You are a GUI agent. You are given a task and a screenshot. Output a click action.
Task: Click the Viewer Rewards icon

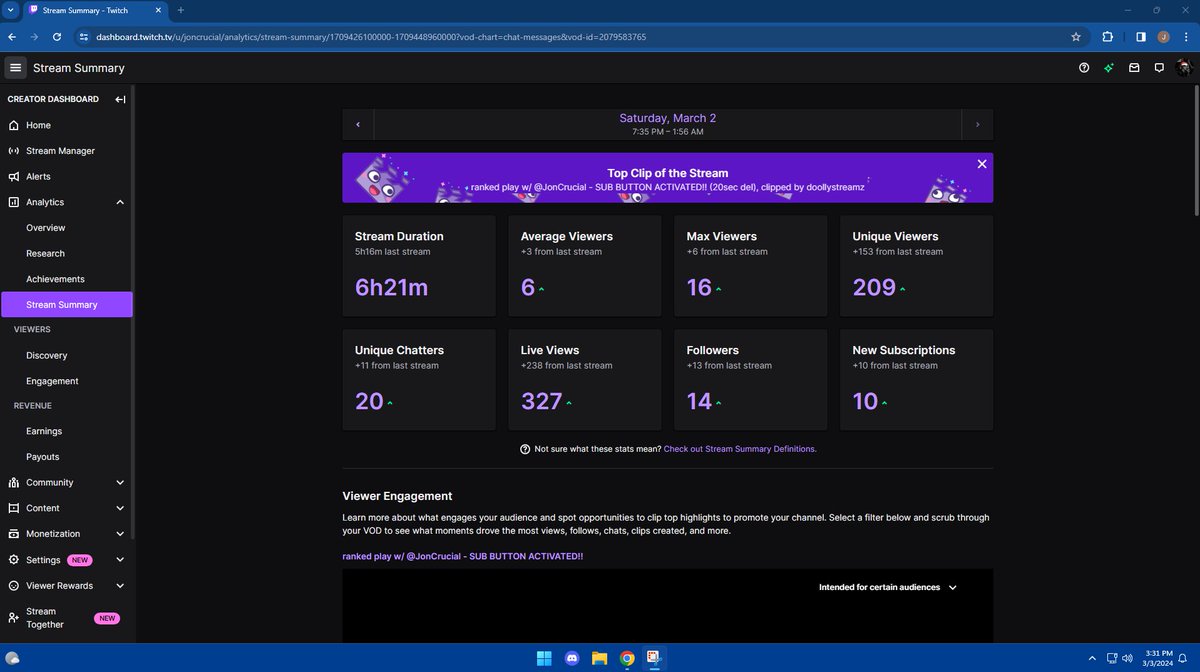(x=14, y=586)
